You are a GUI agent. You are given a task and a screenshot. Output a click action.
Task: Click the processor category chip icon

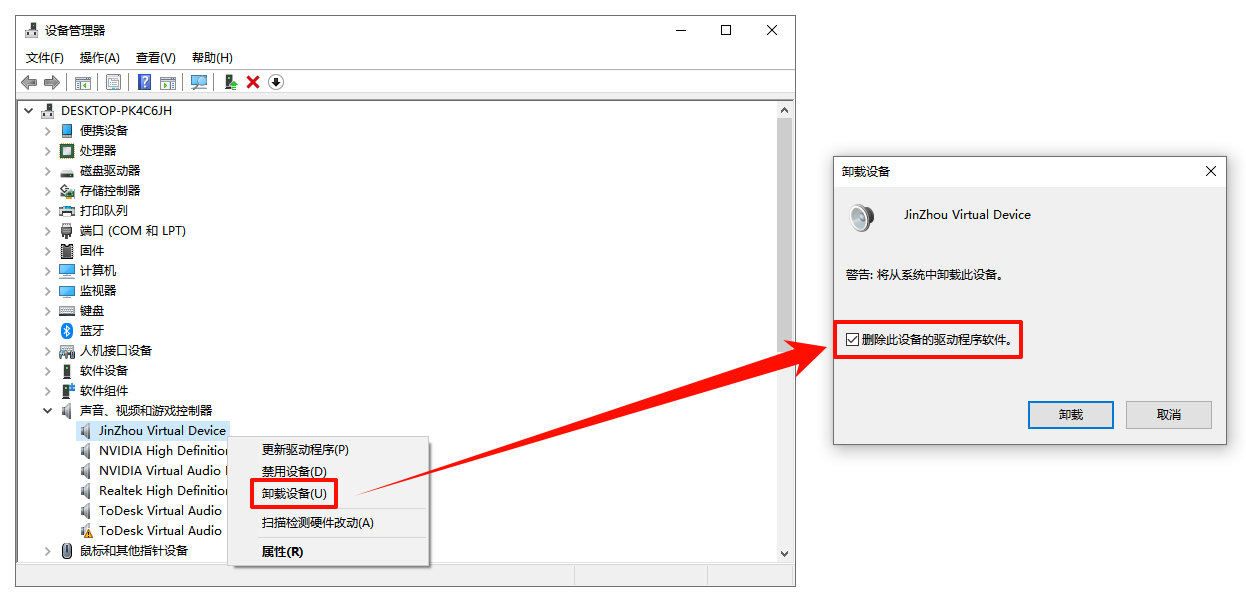tap(67, 151)
